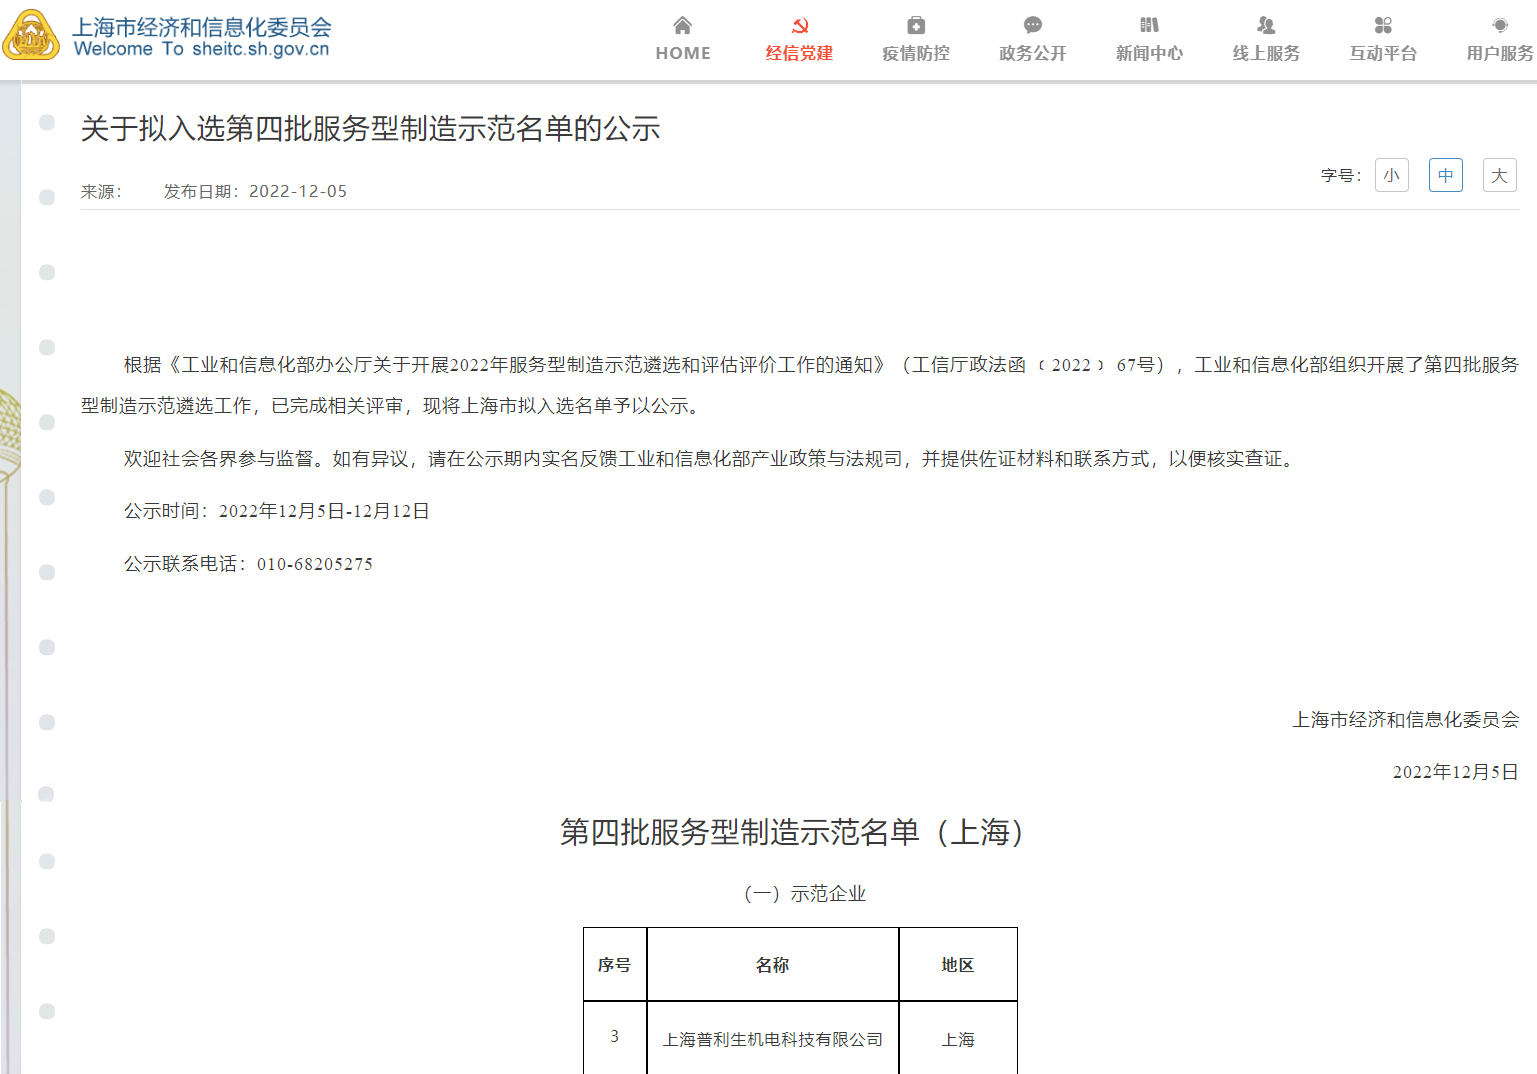The image size is (1537, 1074).
Task: Open 线上服务 menu
Action: [x=1266, y=53]
